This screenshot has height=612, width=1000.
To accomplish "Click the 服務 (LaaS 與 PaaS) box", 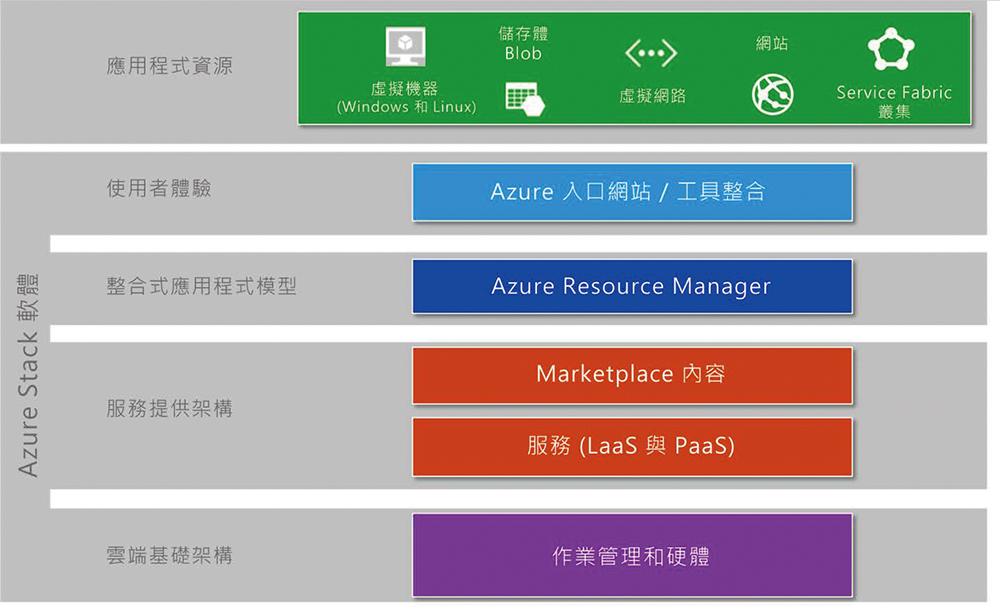I will tap(632, 446).
